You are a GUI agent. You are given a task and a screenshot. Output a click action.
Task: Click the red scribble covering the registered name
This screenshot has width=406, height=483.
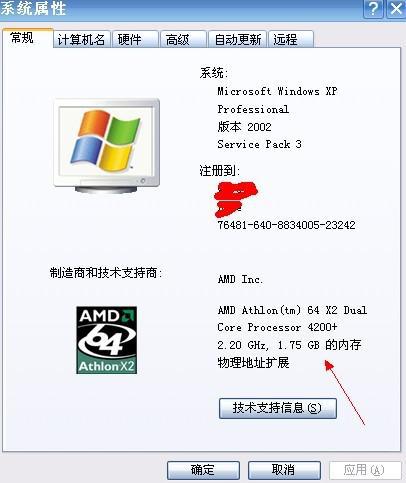pyautogui.click(x=235, y=199)
